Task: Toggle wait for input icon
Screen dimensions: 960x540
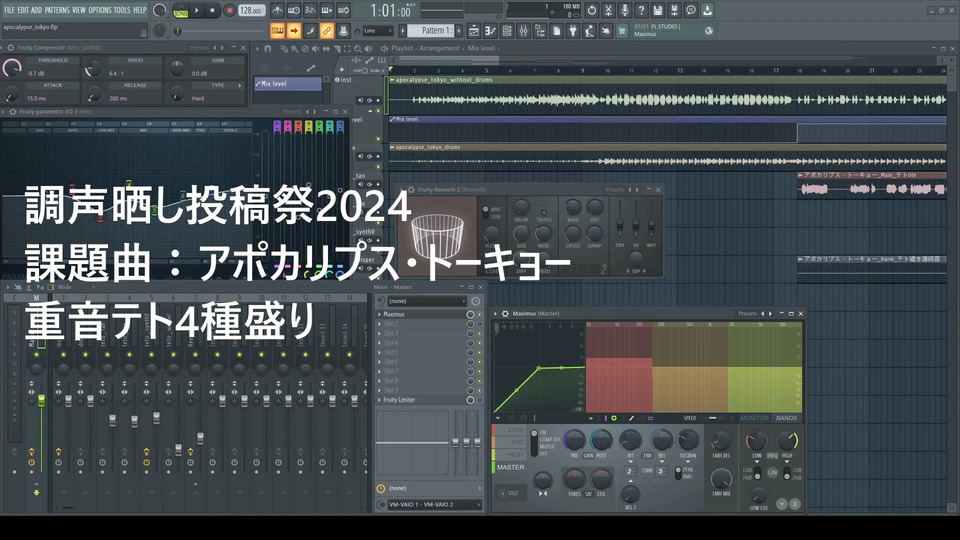Action: [x=294, y=10]
